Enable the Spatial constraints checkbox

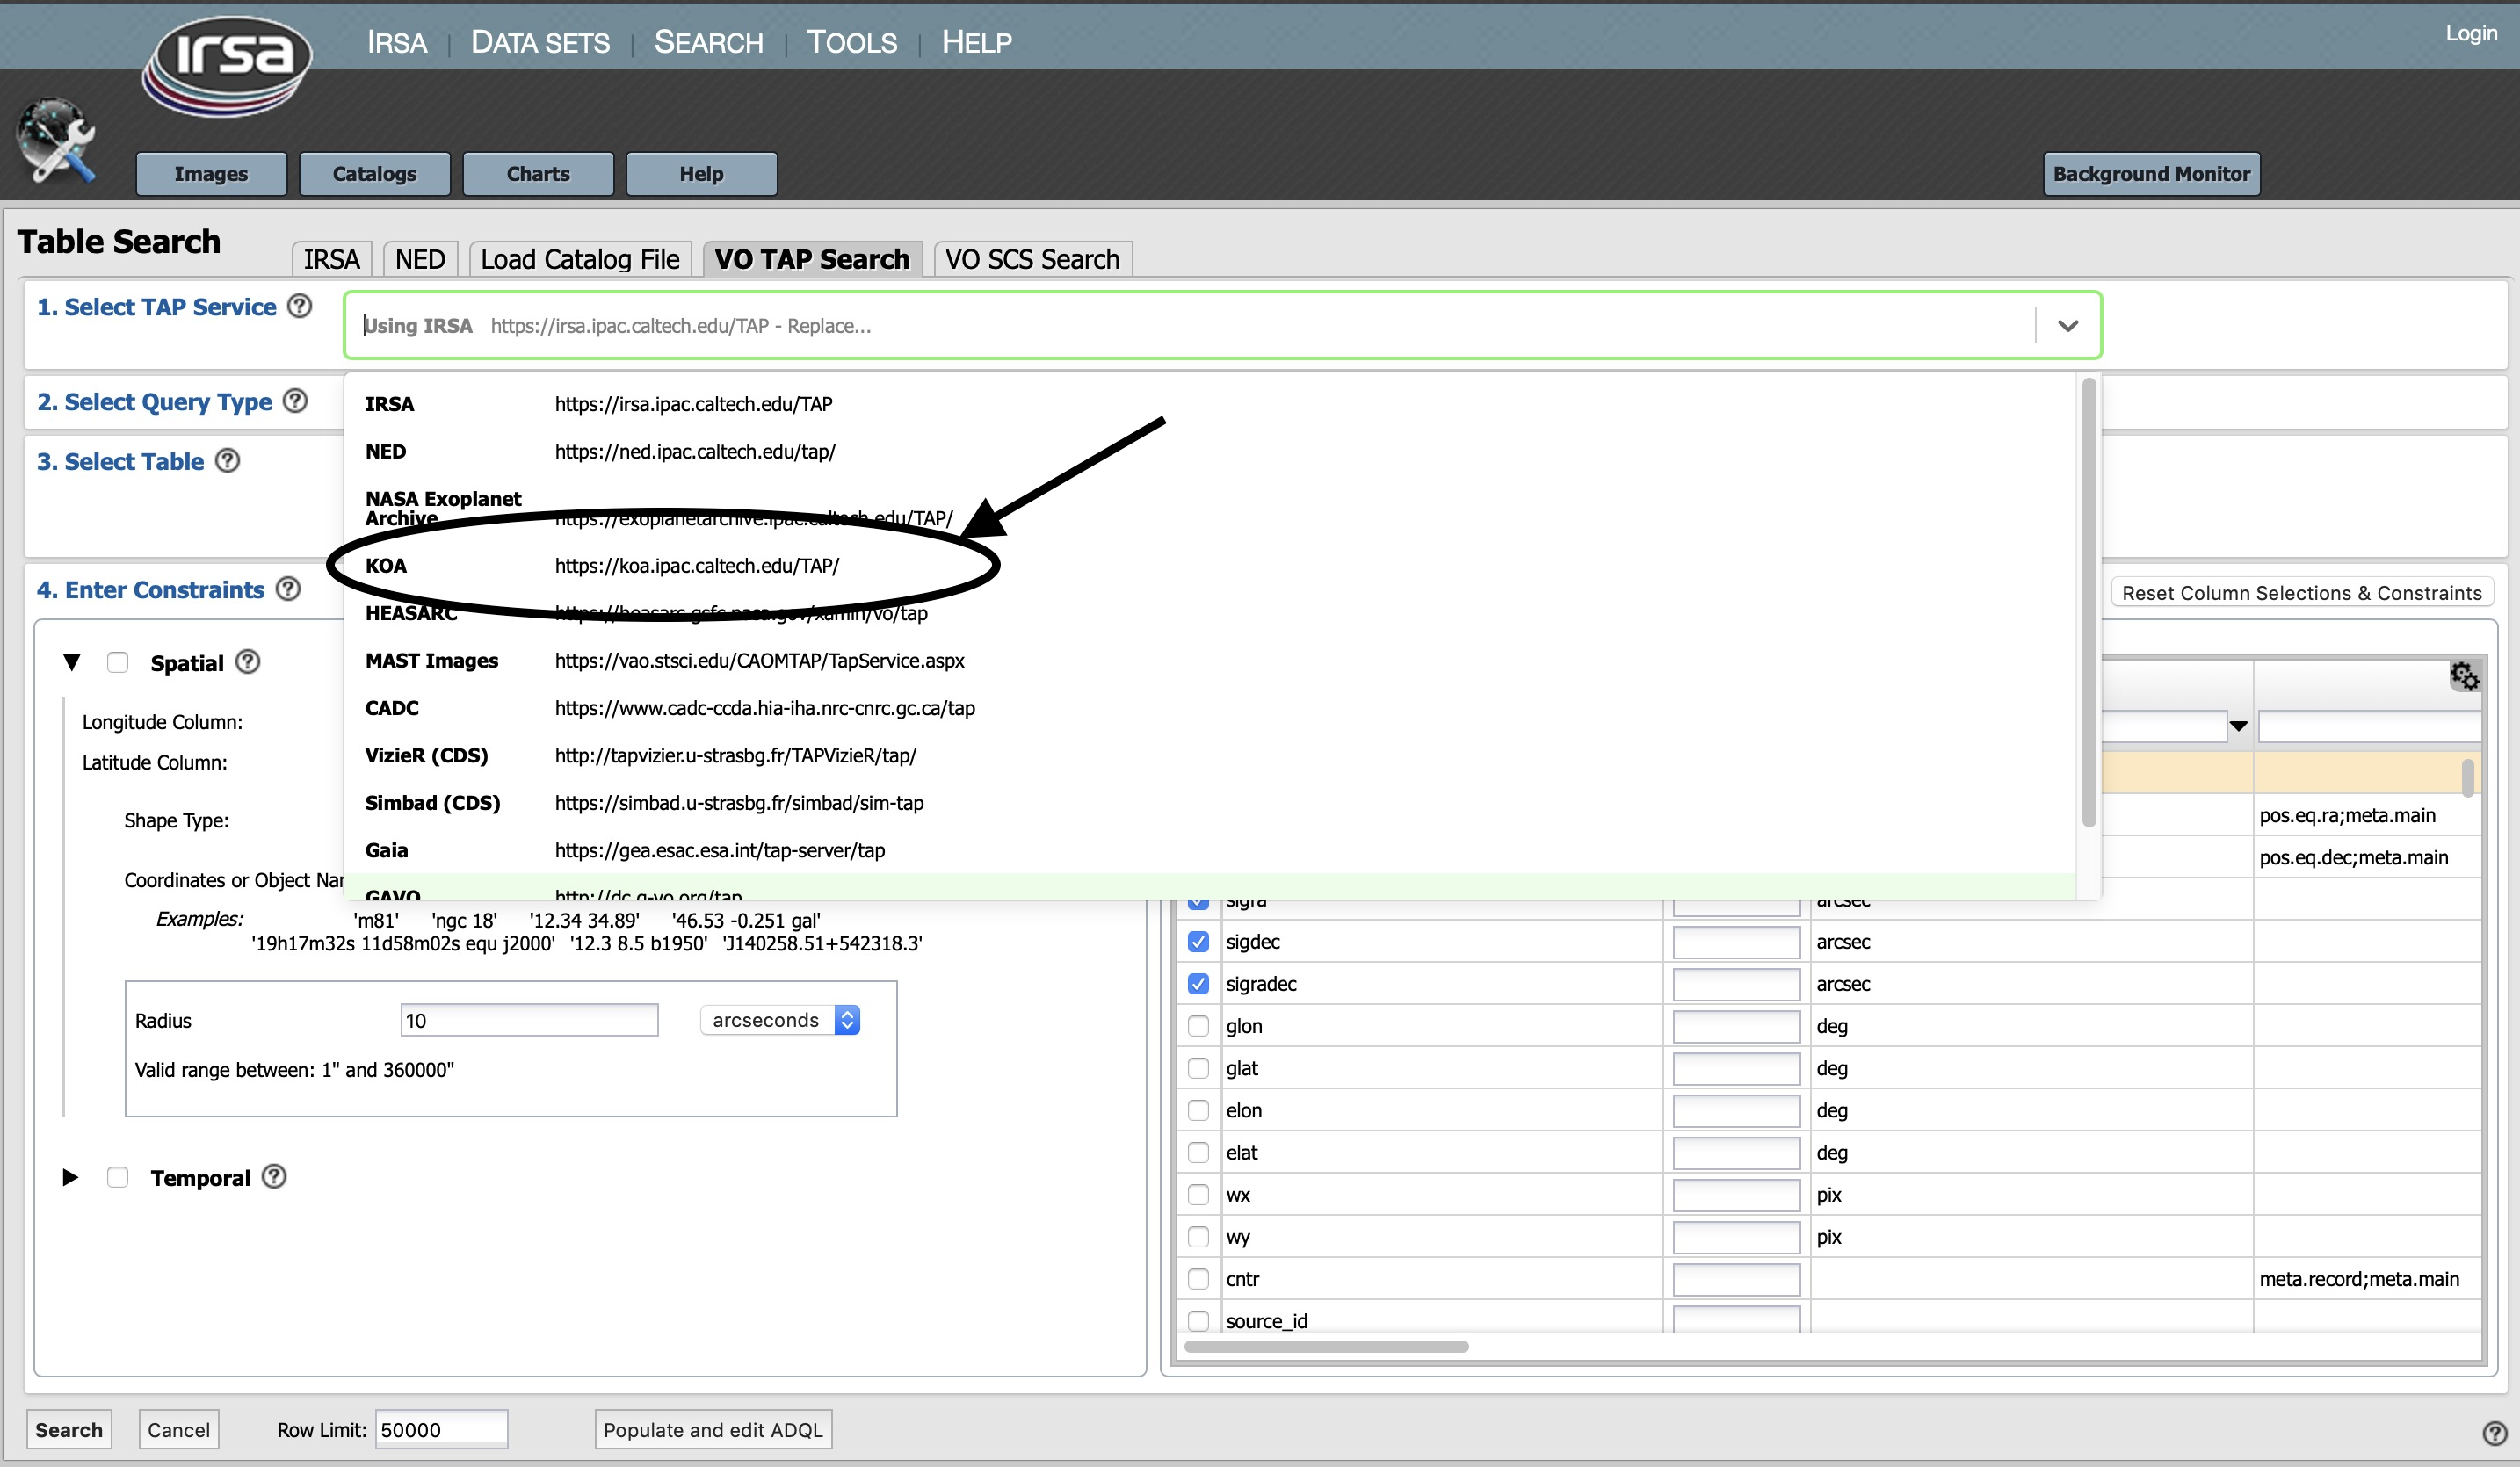coord(118,662)
